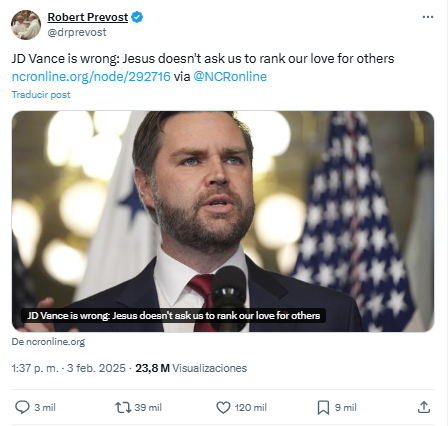Click Traducir post to translate
Screen dimensions: 448x426
click(41, 95)
